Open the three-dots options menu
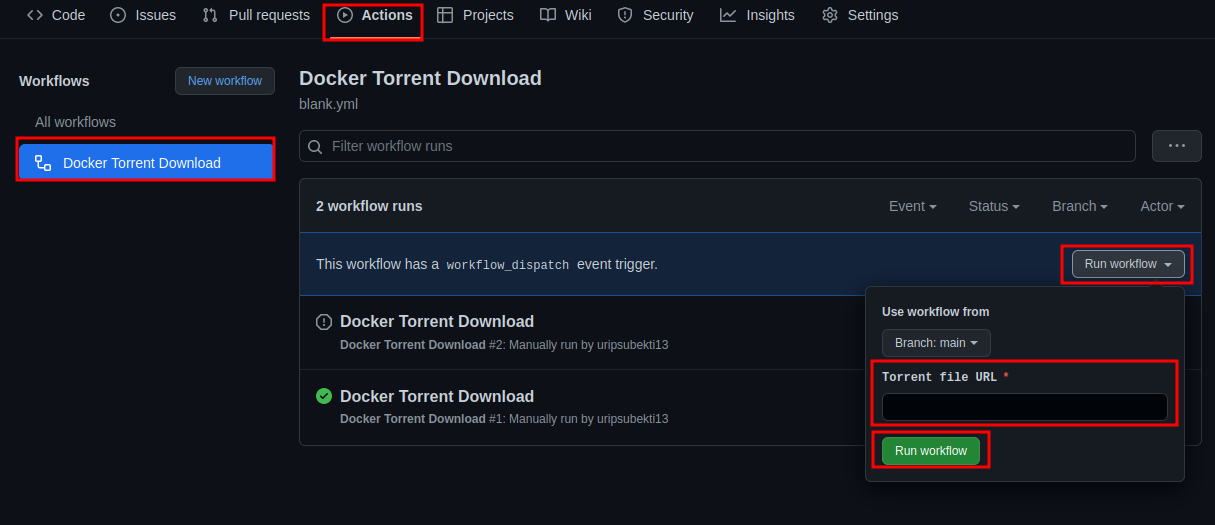The height and width of the screenshot is (525, 1215). 1177,146
